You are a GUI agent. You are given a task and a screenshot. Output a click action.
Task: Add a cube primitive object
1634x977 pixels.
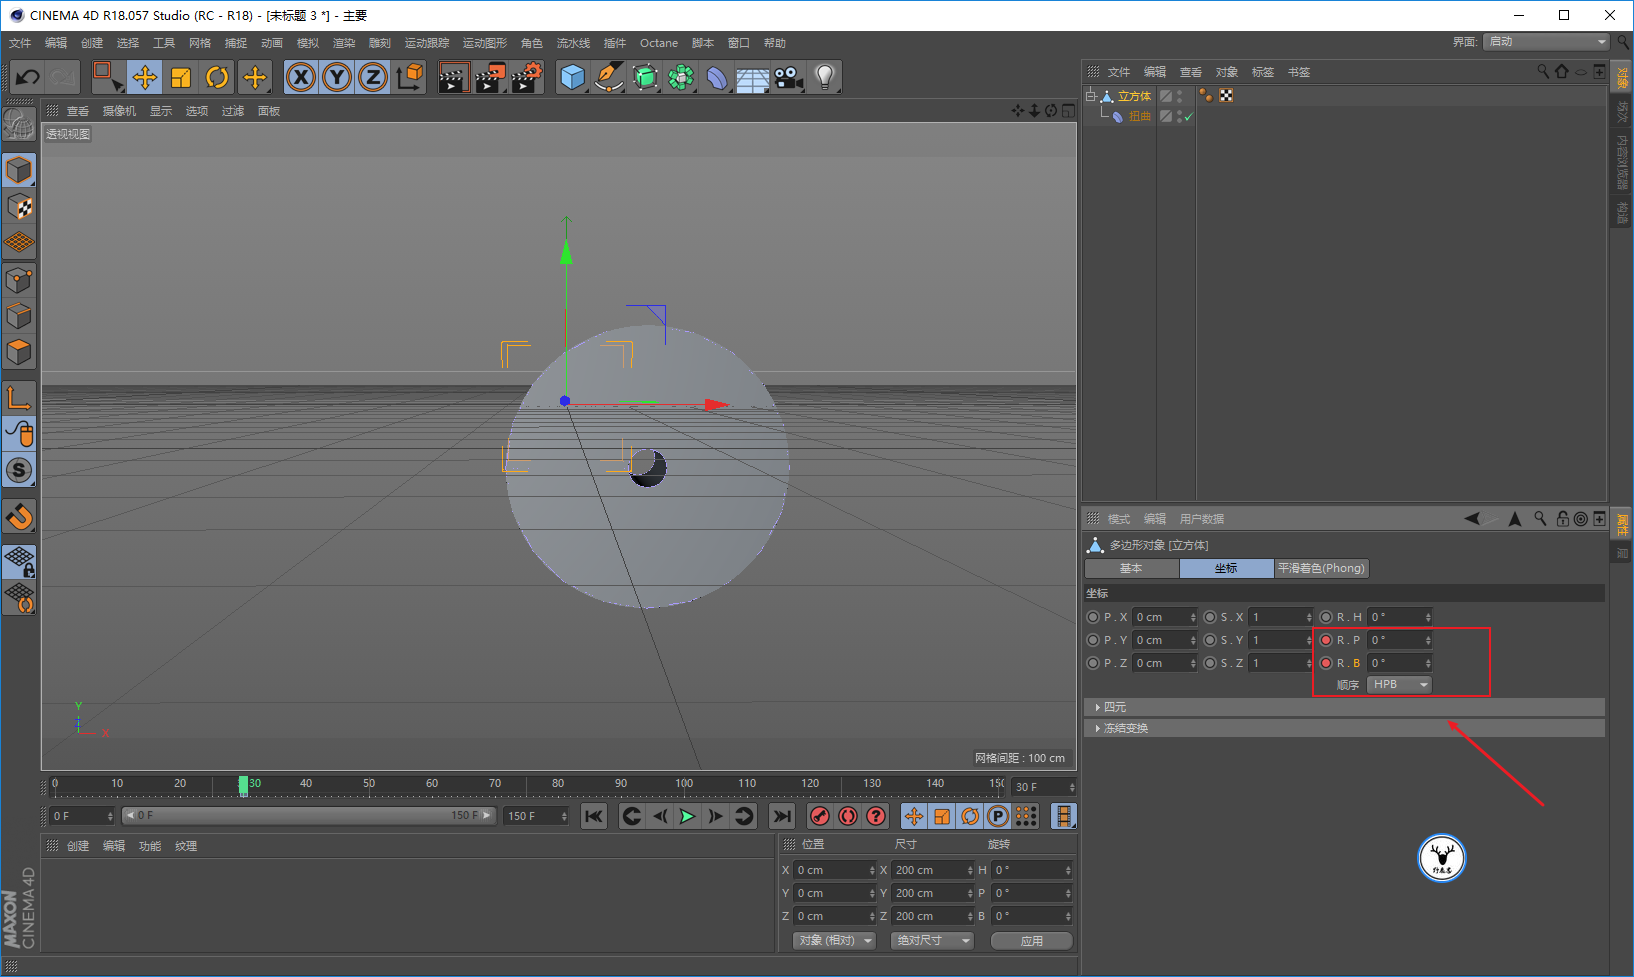[x=572, y=77]
